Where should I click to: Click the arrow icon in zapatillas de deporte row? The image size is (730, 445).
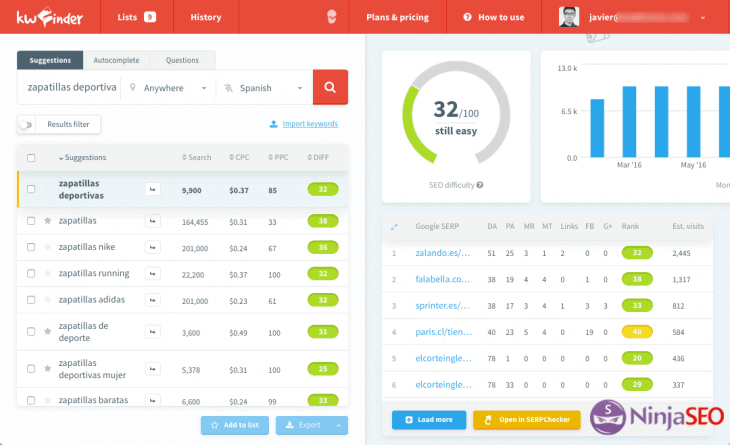click(x=152, y=332)
